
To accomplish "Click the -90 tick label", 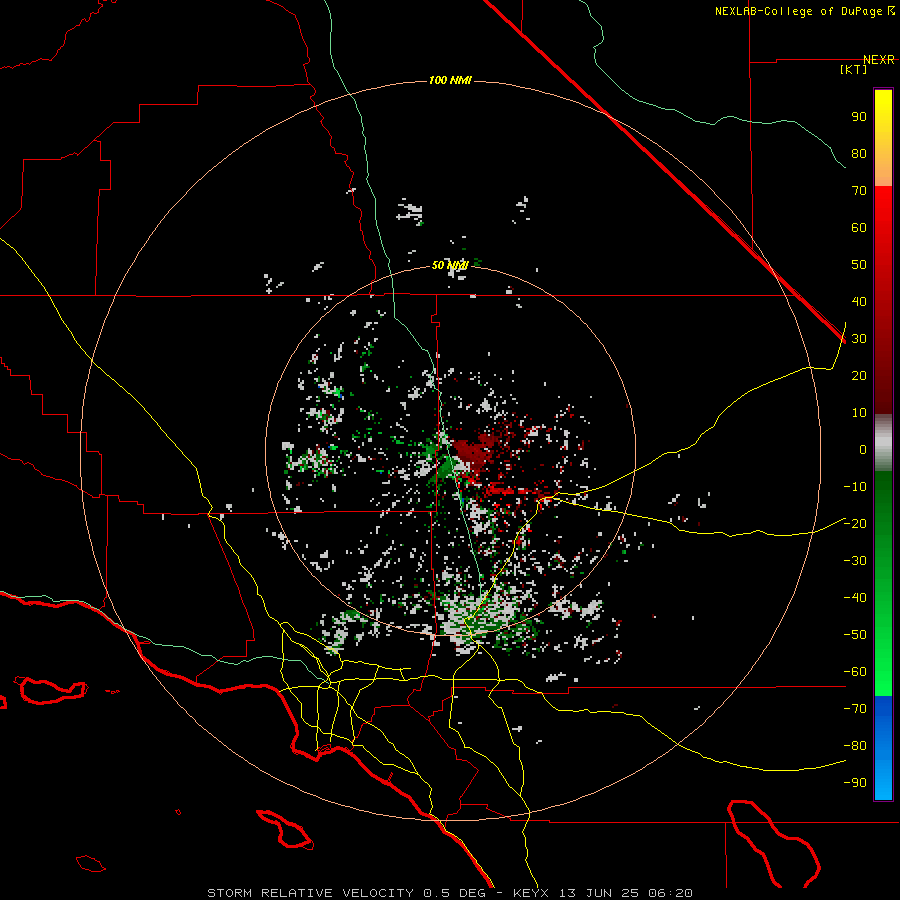I will coord(855,783).
